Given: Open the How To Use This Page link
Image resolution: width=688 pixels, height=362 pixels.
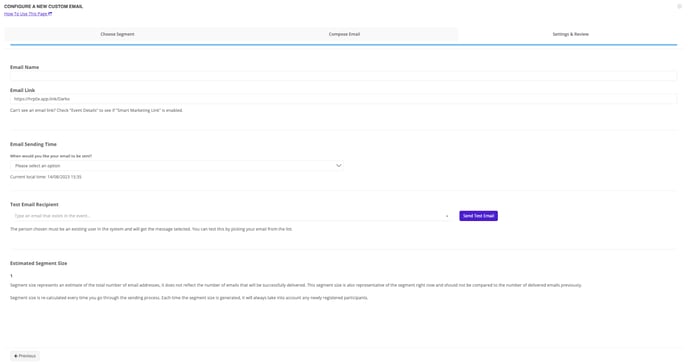Looking at the screenshot, I should (28, 14).
